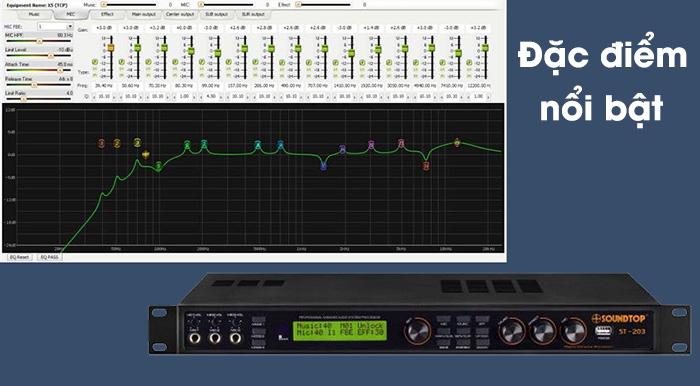Image resolution: width=700 pixels, height=386 pixels.
Task: Click the Limit Ratio slider handle
Action: click(24, 99)
